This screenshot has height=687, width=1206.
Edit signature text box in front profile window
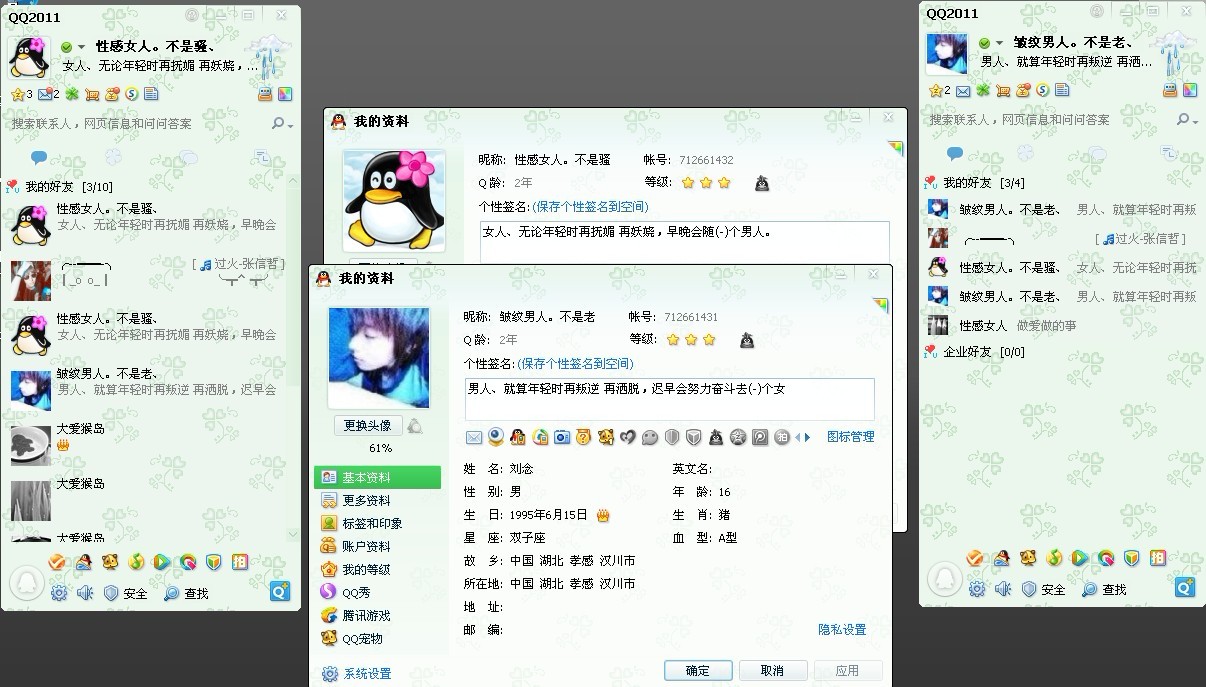669,399
